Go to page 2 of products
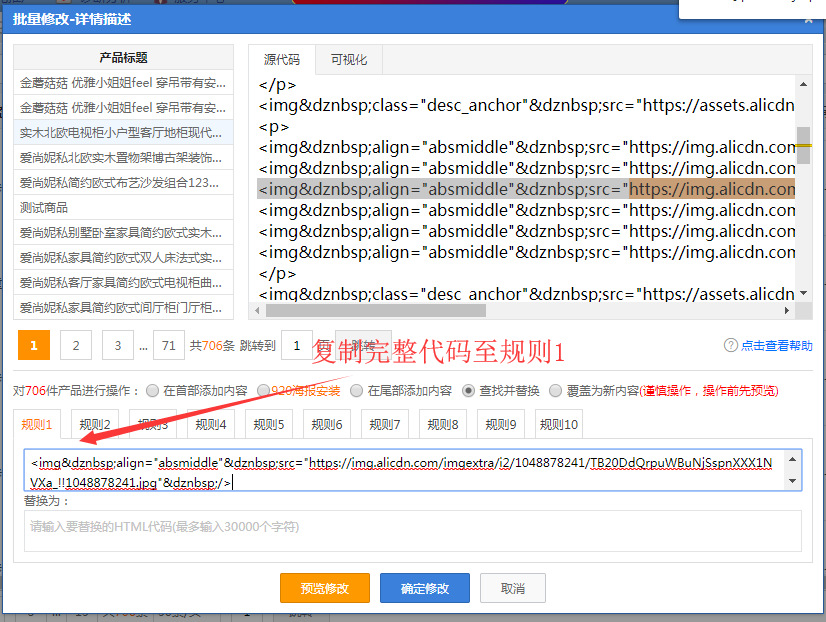 pyautogui.click(x=76, y=345)
